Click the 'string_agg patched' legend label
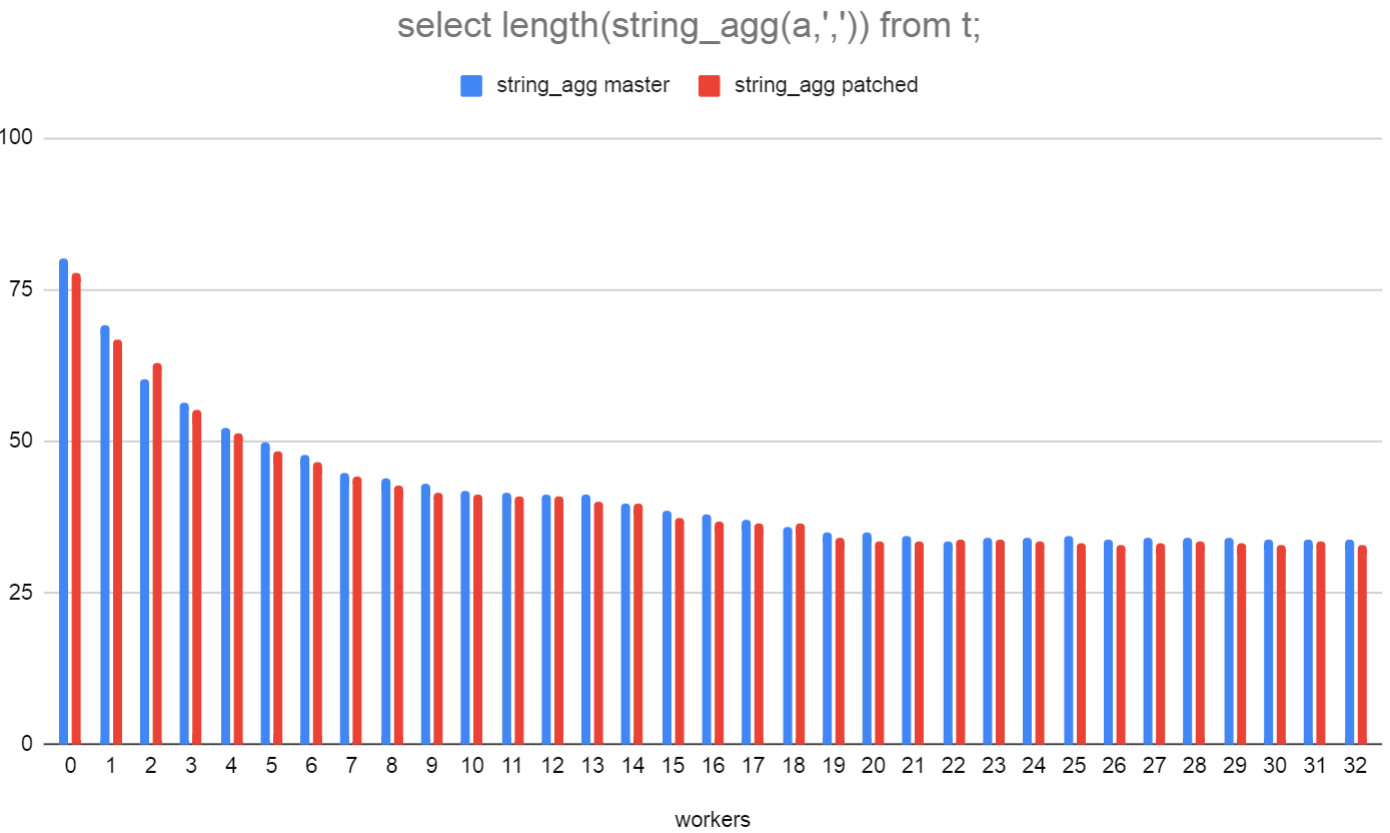Image resolution: width=1390 pixels, height=833 pixels. click(826, 85)
